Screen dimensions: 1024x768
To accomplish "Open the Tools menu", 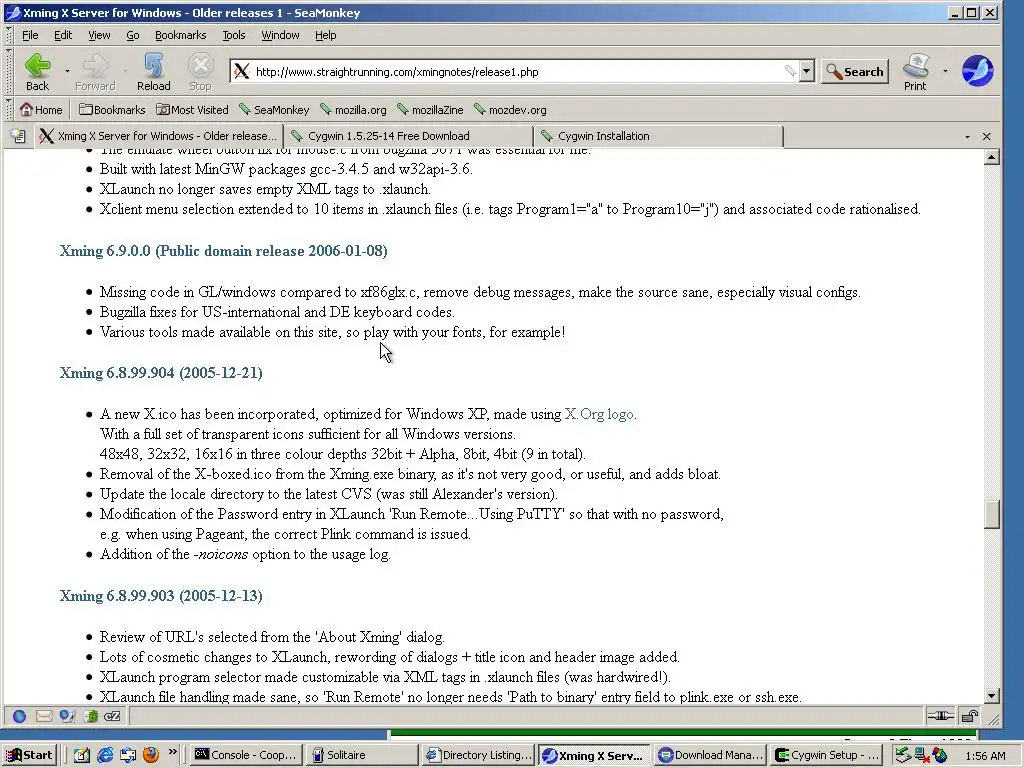I will click(234, 35).
